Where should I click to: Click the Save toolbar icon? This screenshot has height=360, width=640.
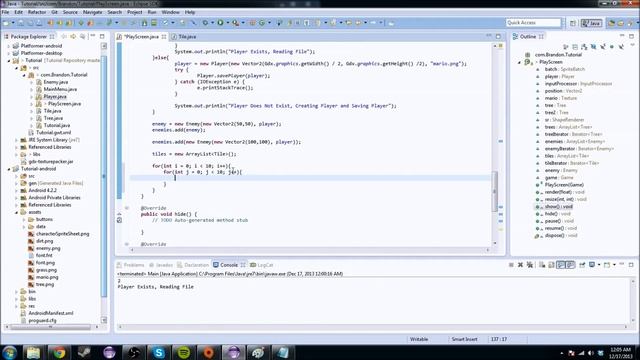pyautogui.click(x=21, y=23)
